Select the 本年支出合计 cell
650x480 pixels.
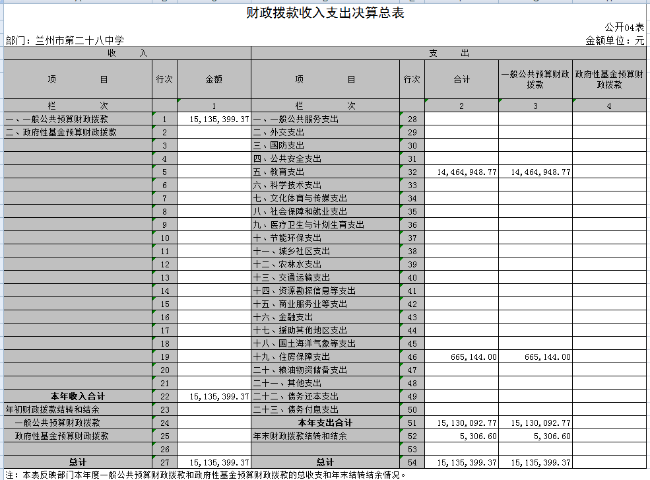tap(325, 423)
